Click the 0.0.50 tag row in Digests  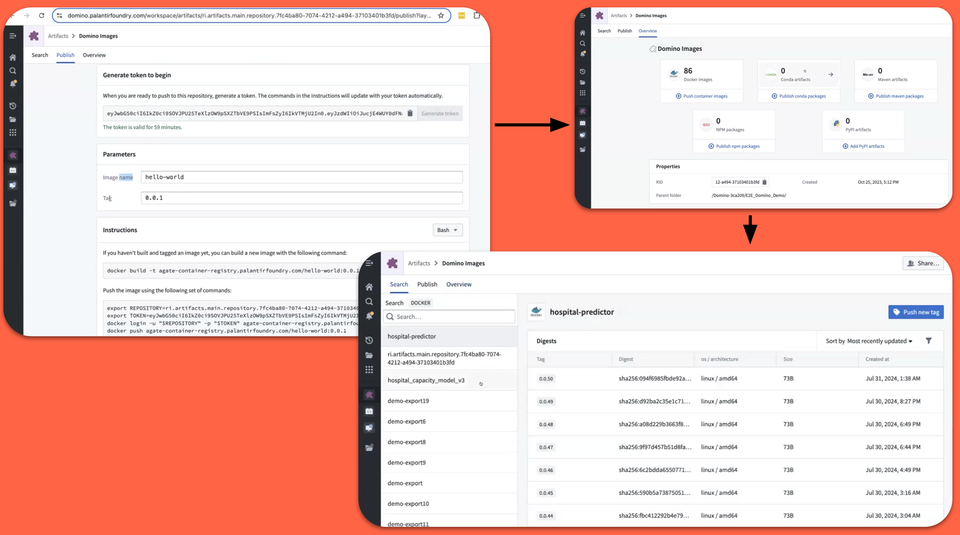(735, 379)
